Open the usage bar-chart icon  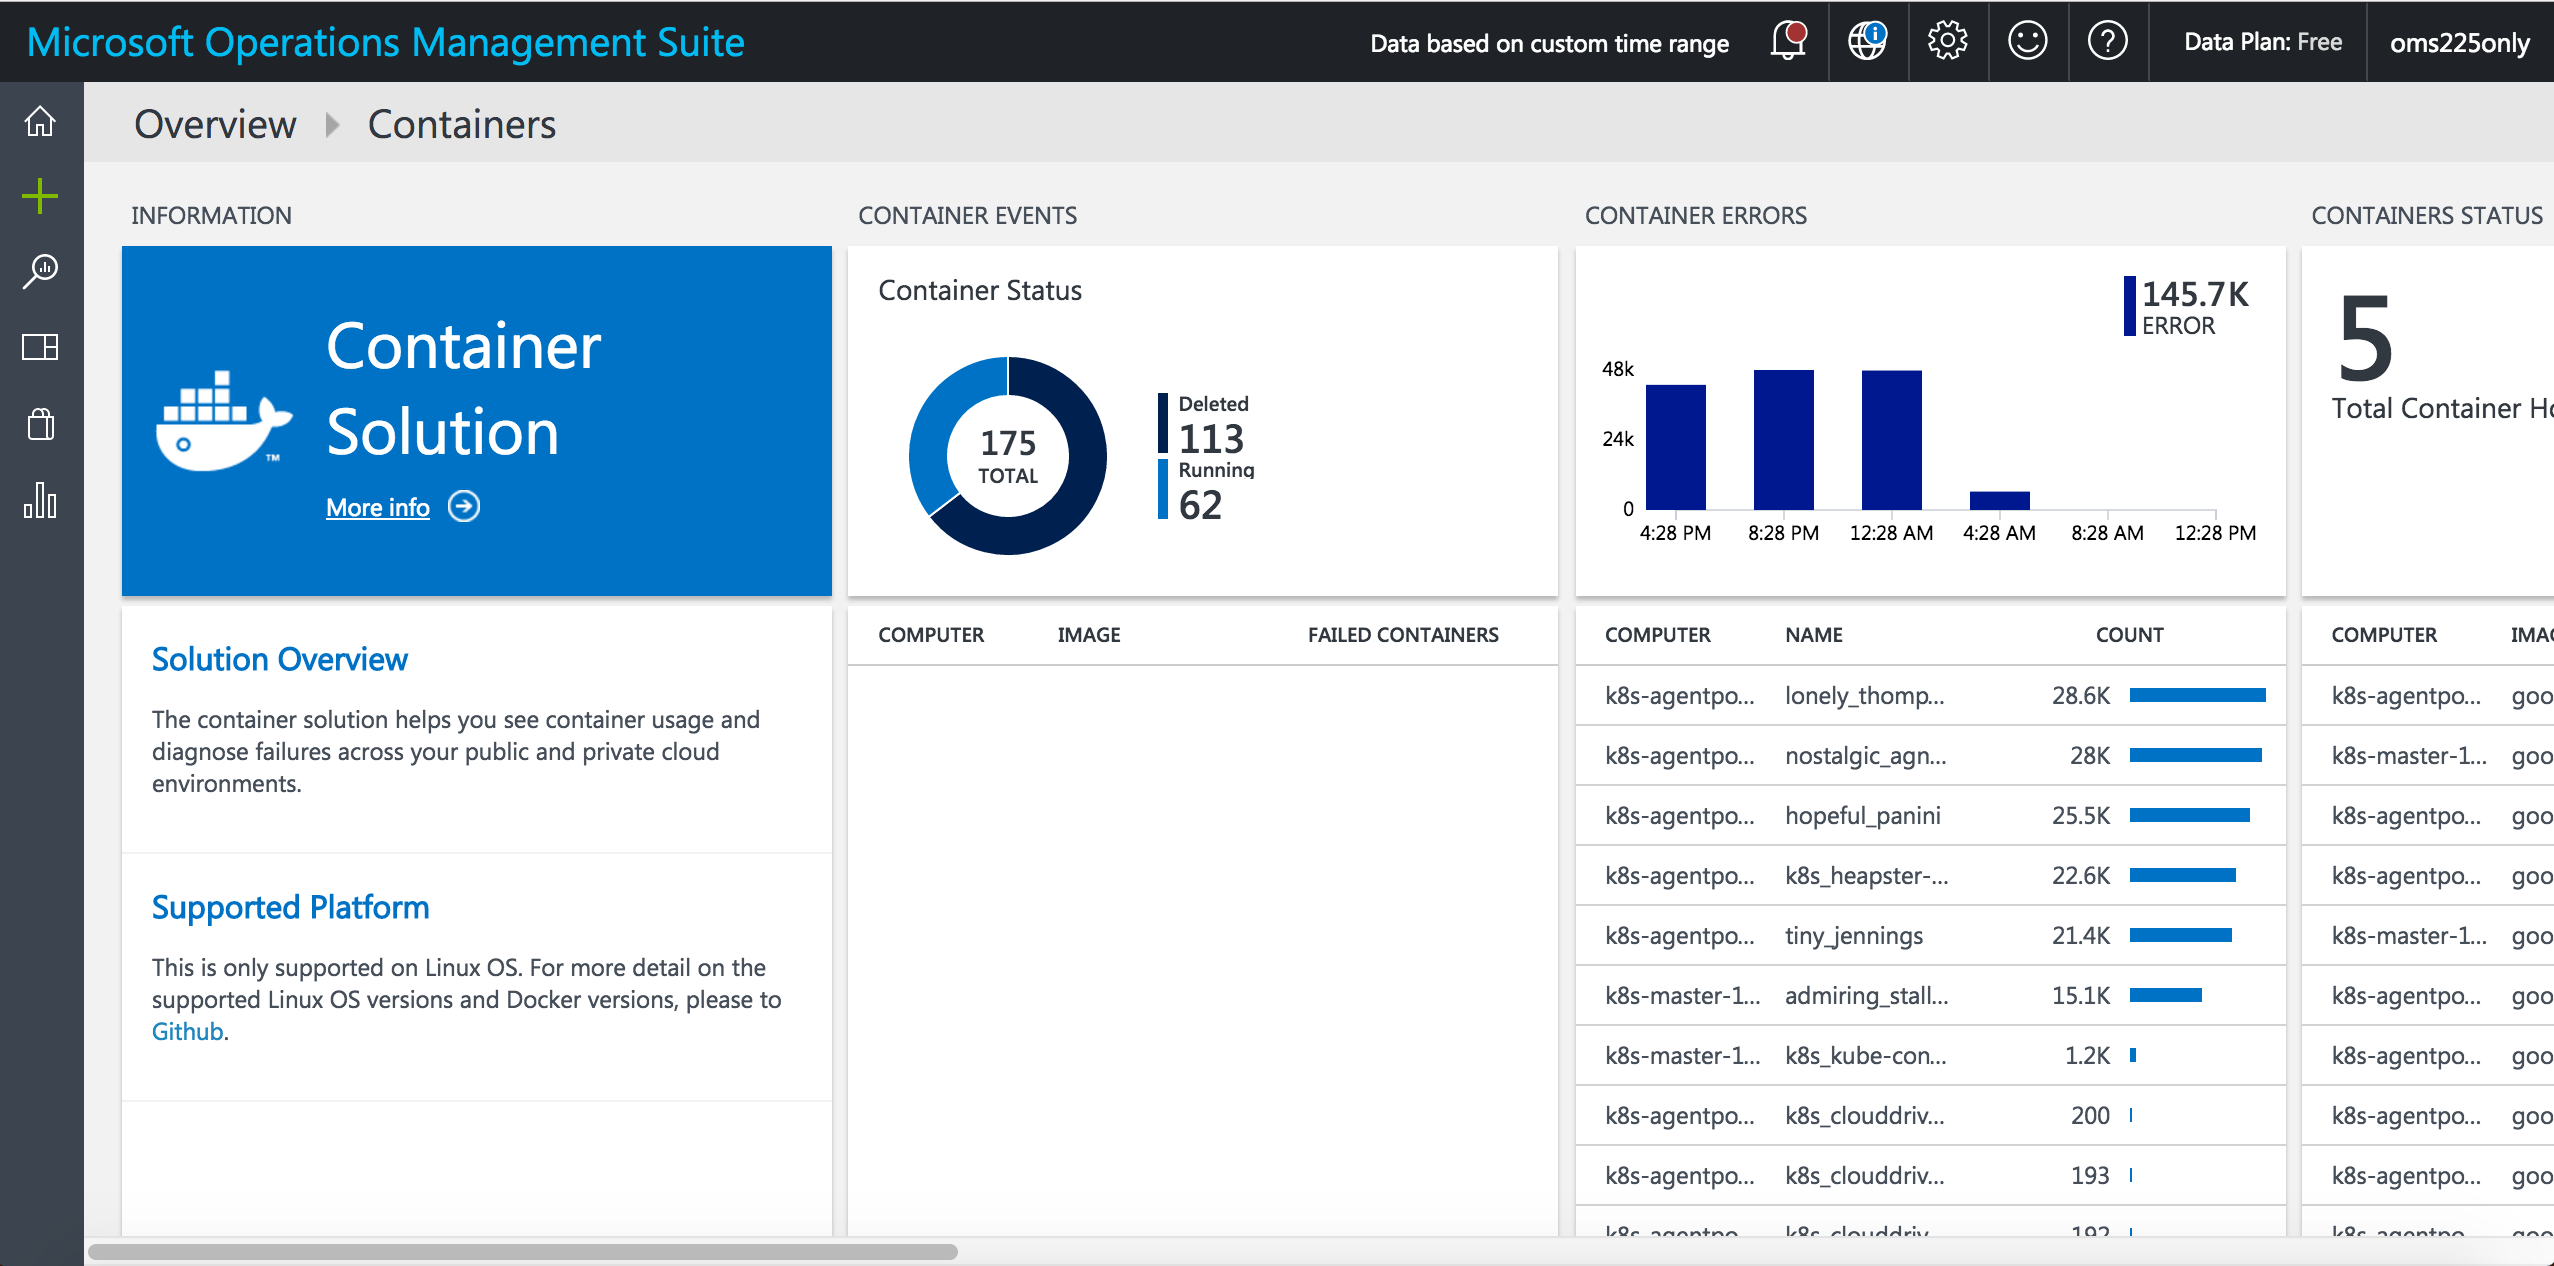(40, 499)
